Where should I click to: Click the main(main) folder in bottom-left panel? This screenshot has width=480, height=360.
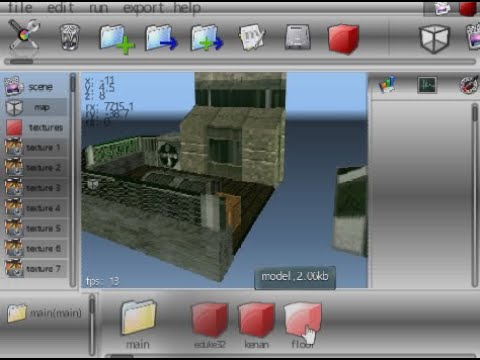tap(44, 313)
